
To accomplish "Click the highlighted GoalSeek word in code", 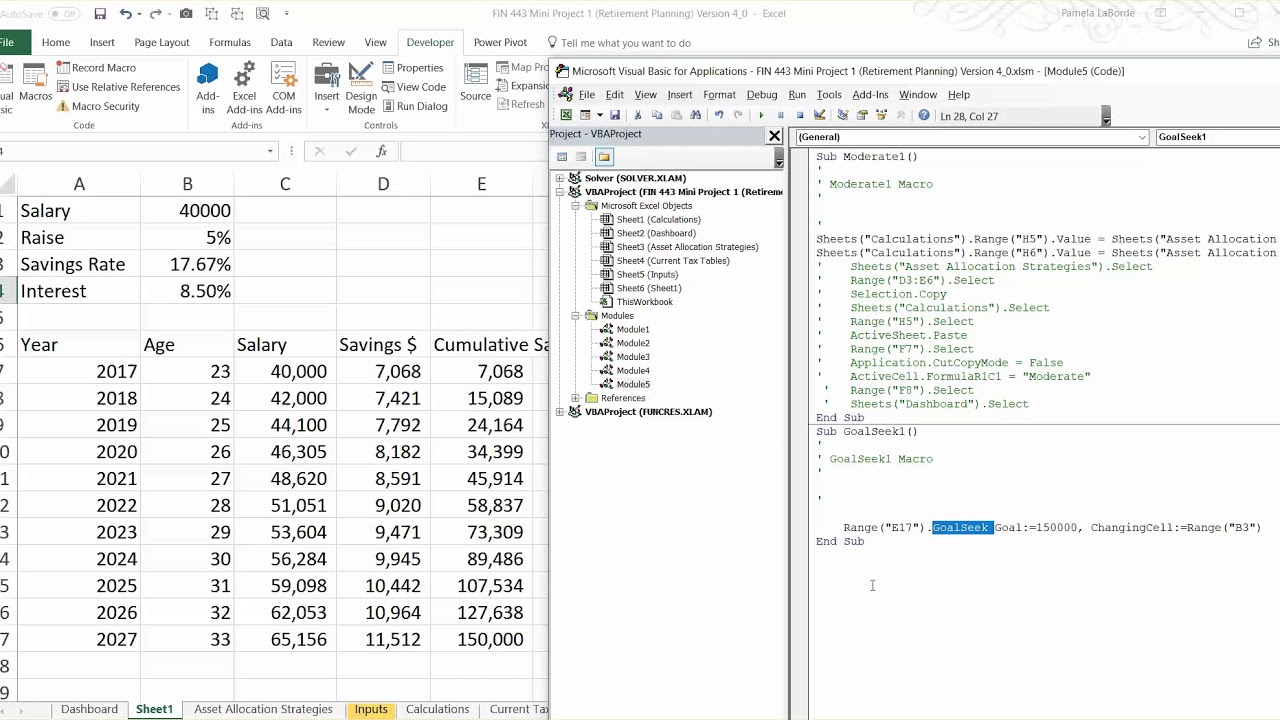I will (961, 528).
